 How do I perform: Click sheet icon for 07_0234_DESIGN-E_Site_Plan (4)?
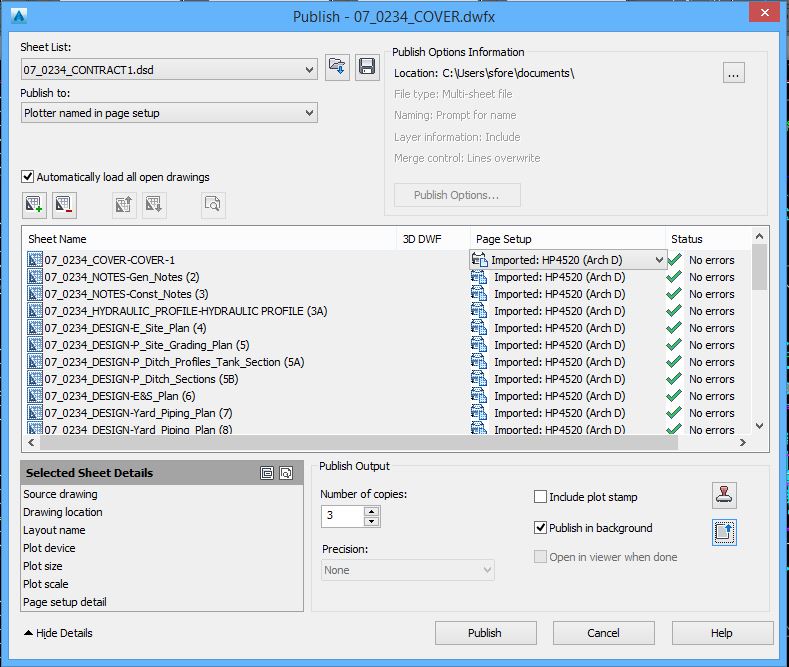[x=35, y=328]
